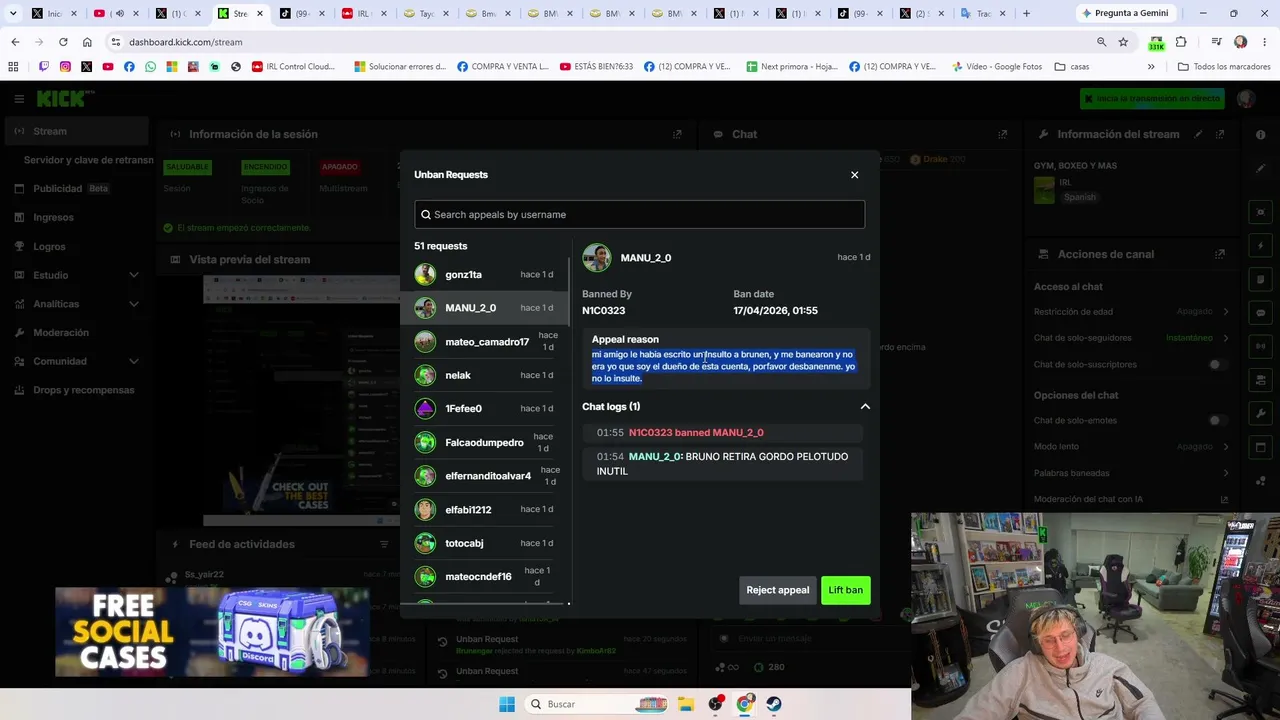Click Reject appeal button
The height and width of the screenshot is (720, 1280).
click(x=777, y=590)
